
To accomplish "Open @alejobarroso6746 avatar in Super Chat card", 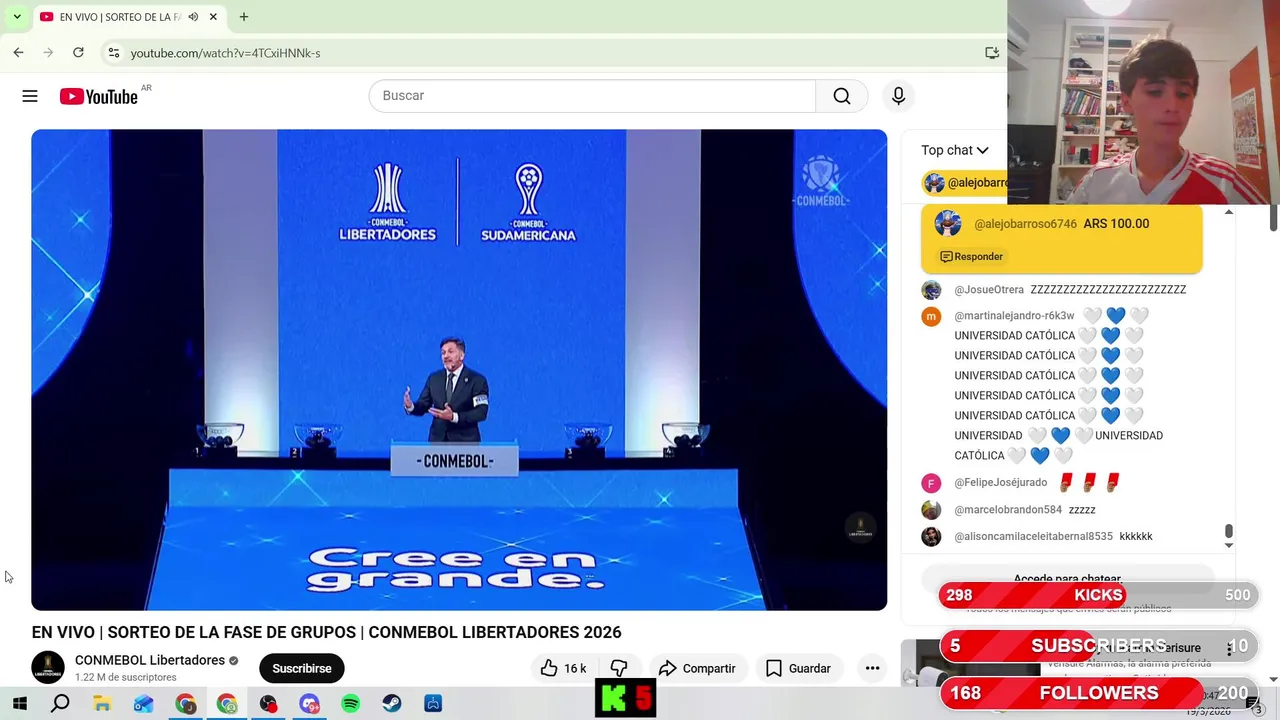I will [x=948, y=224].
